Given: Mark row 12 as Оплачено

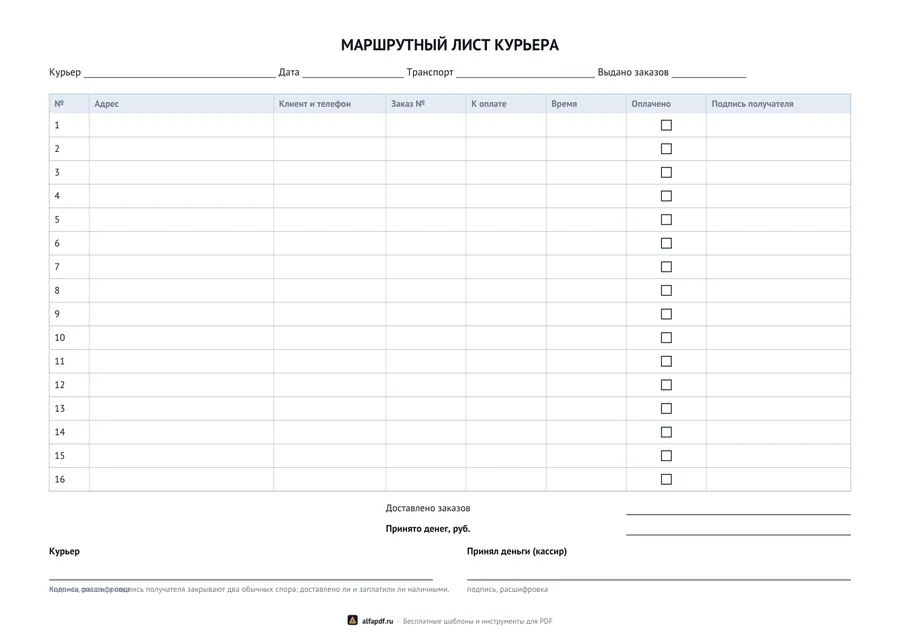Looking at the screenshot, I should coord(666,384).
